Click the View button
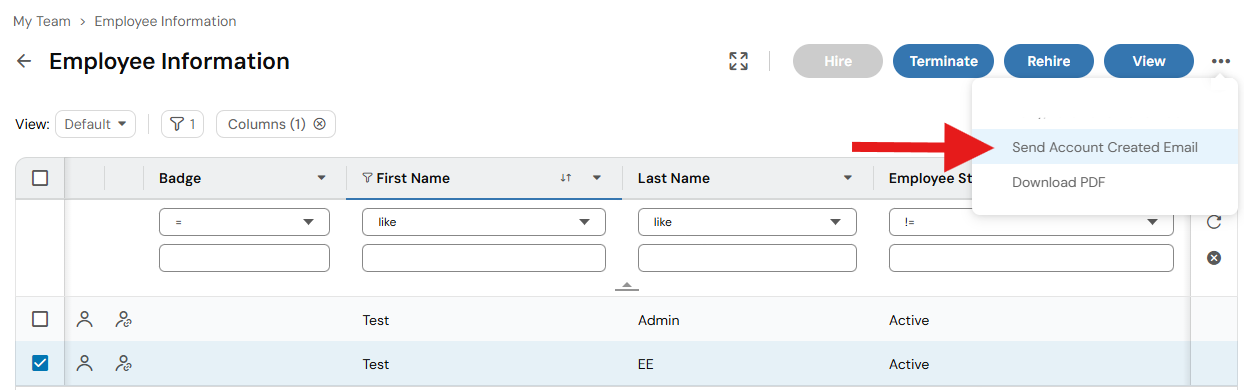 click(x=1149, y=61)
